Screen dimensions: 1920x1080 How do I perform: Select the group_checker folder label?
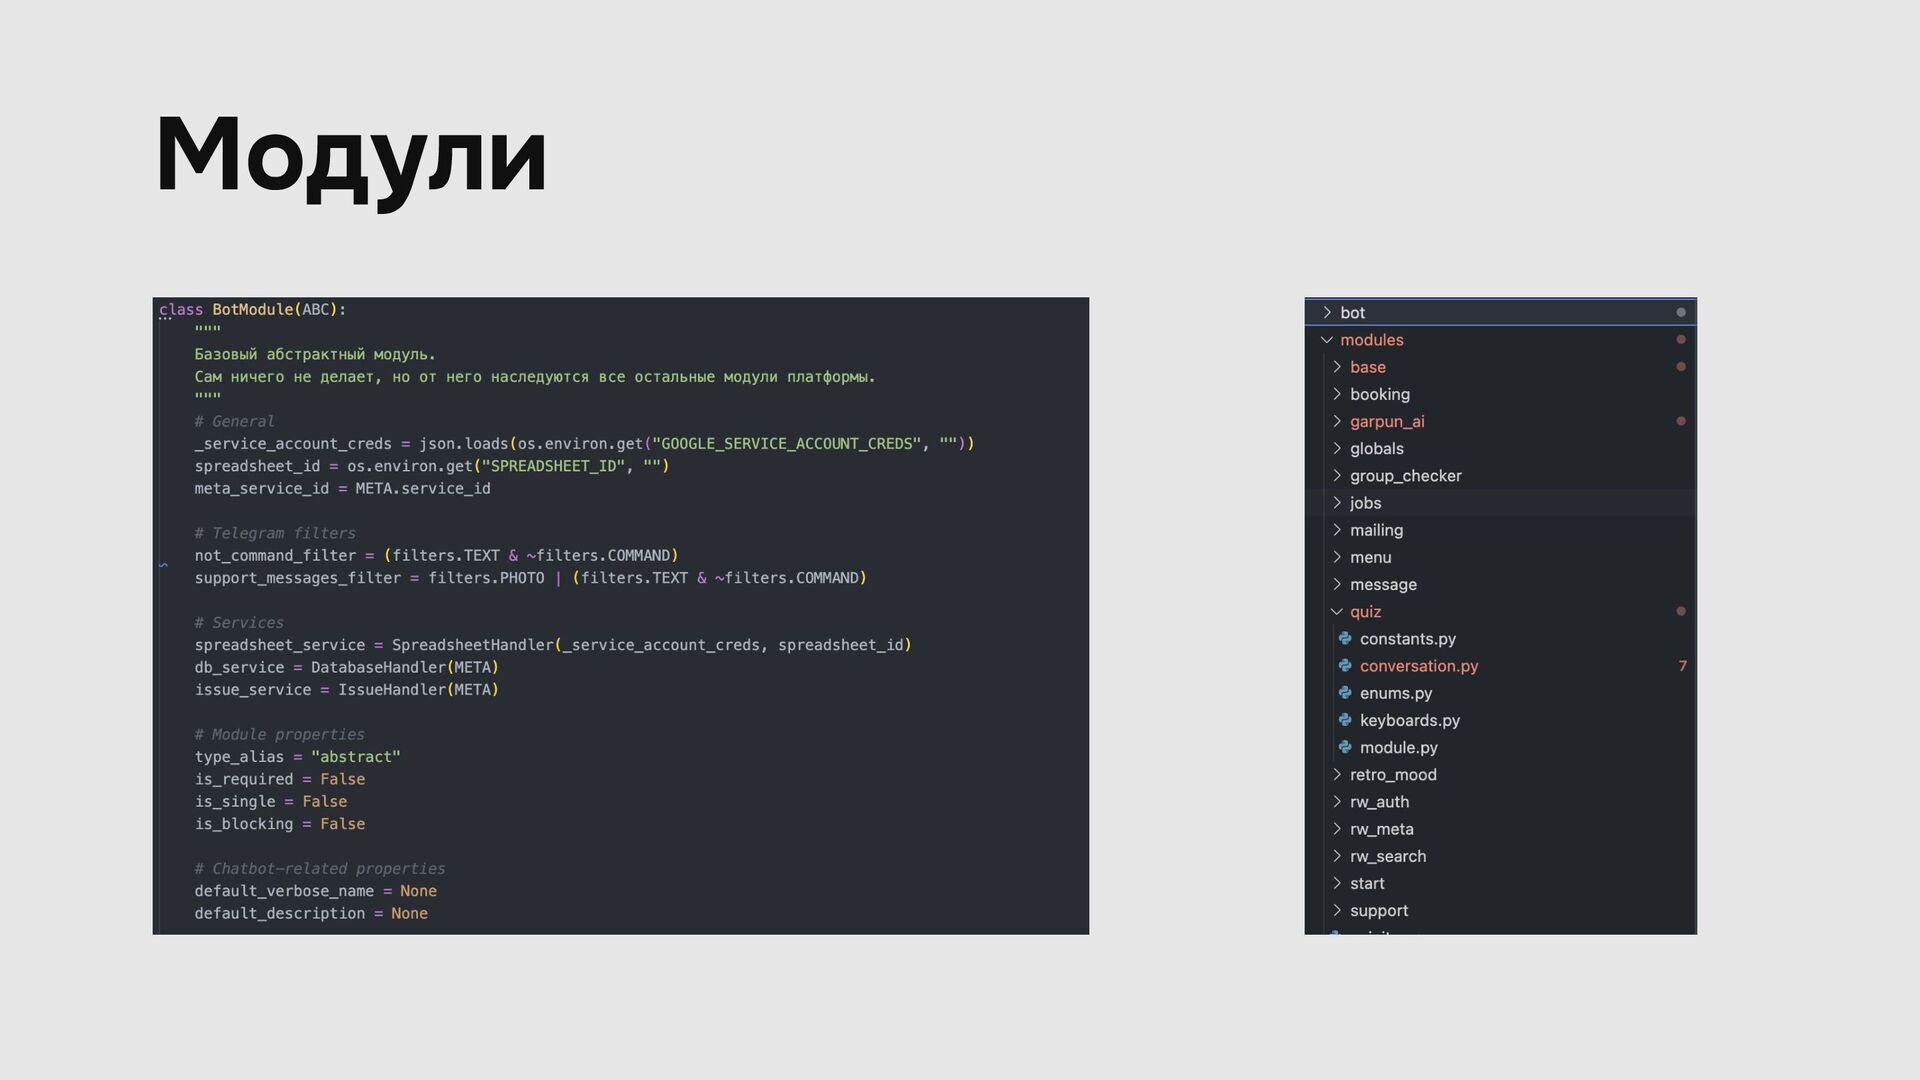pos(1405,476)
